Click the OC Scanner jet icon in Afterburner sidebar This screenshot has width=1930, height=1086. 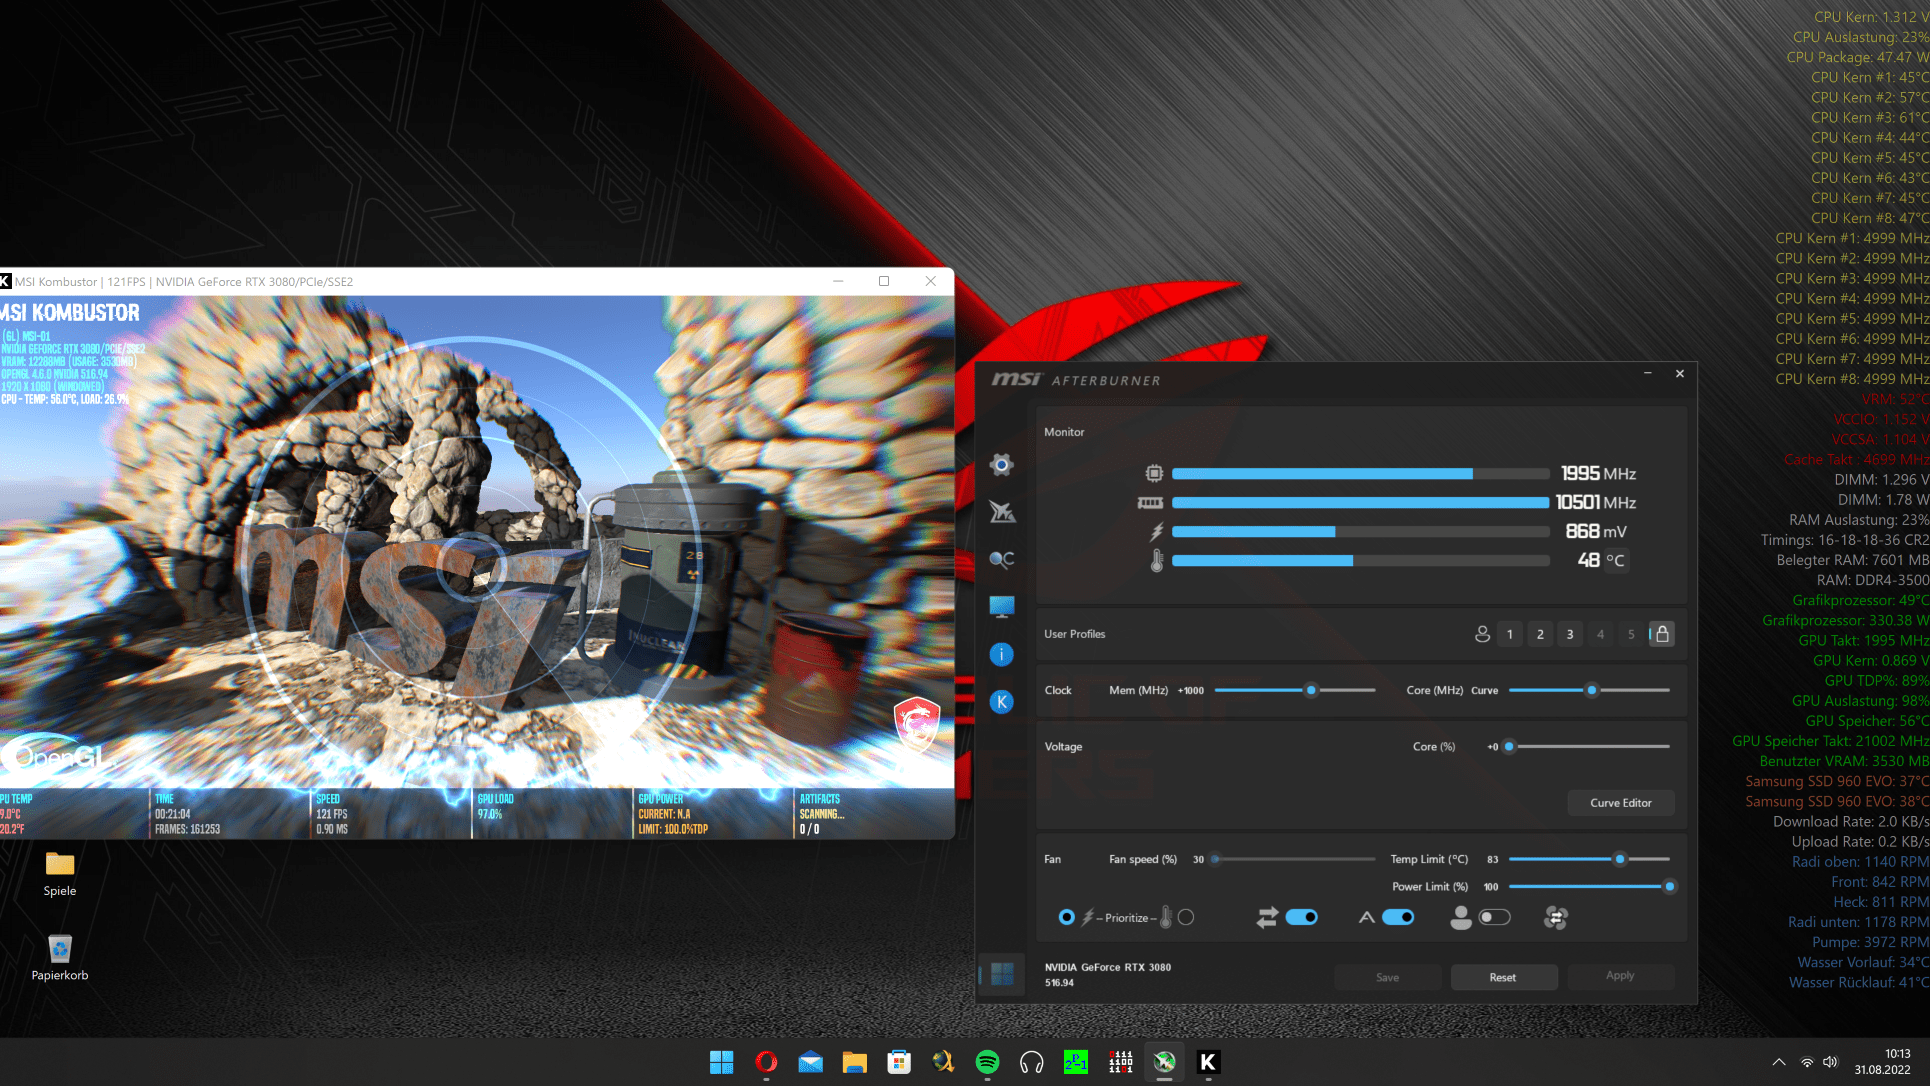1001,512
